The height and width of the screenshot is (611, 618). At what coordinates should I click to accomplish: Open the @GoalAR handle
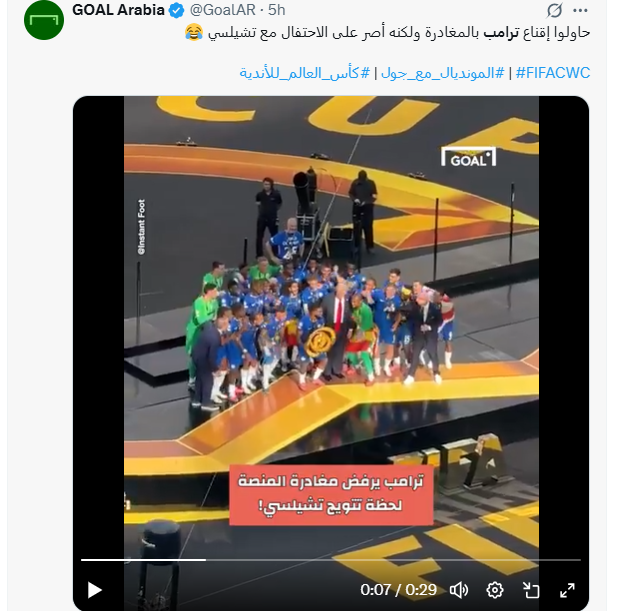223,10
